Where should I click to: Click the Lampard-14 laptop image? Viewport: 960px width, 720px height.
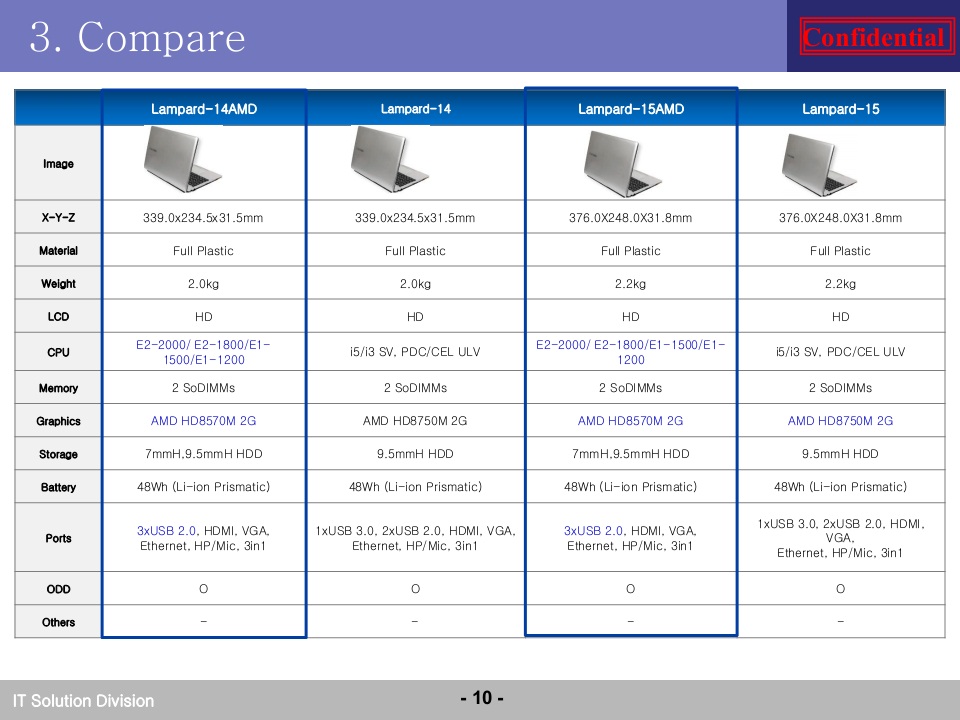(389, 159)
